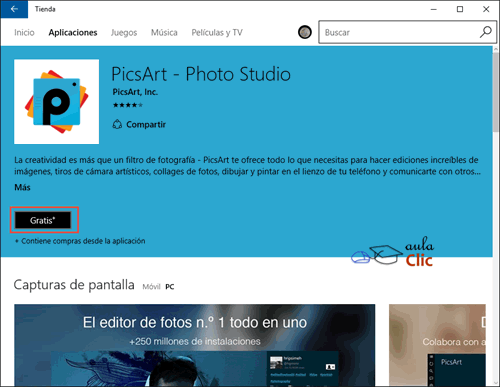Open the Música tab
Image resolution: width=500 pixels, height=387 pixels.
pyautogui.click(x=164, y=32)
